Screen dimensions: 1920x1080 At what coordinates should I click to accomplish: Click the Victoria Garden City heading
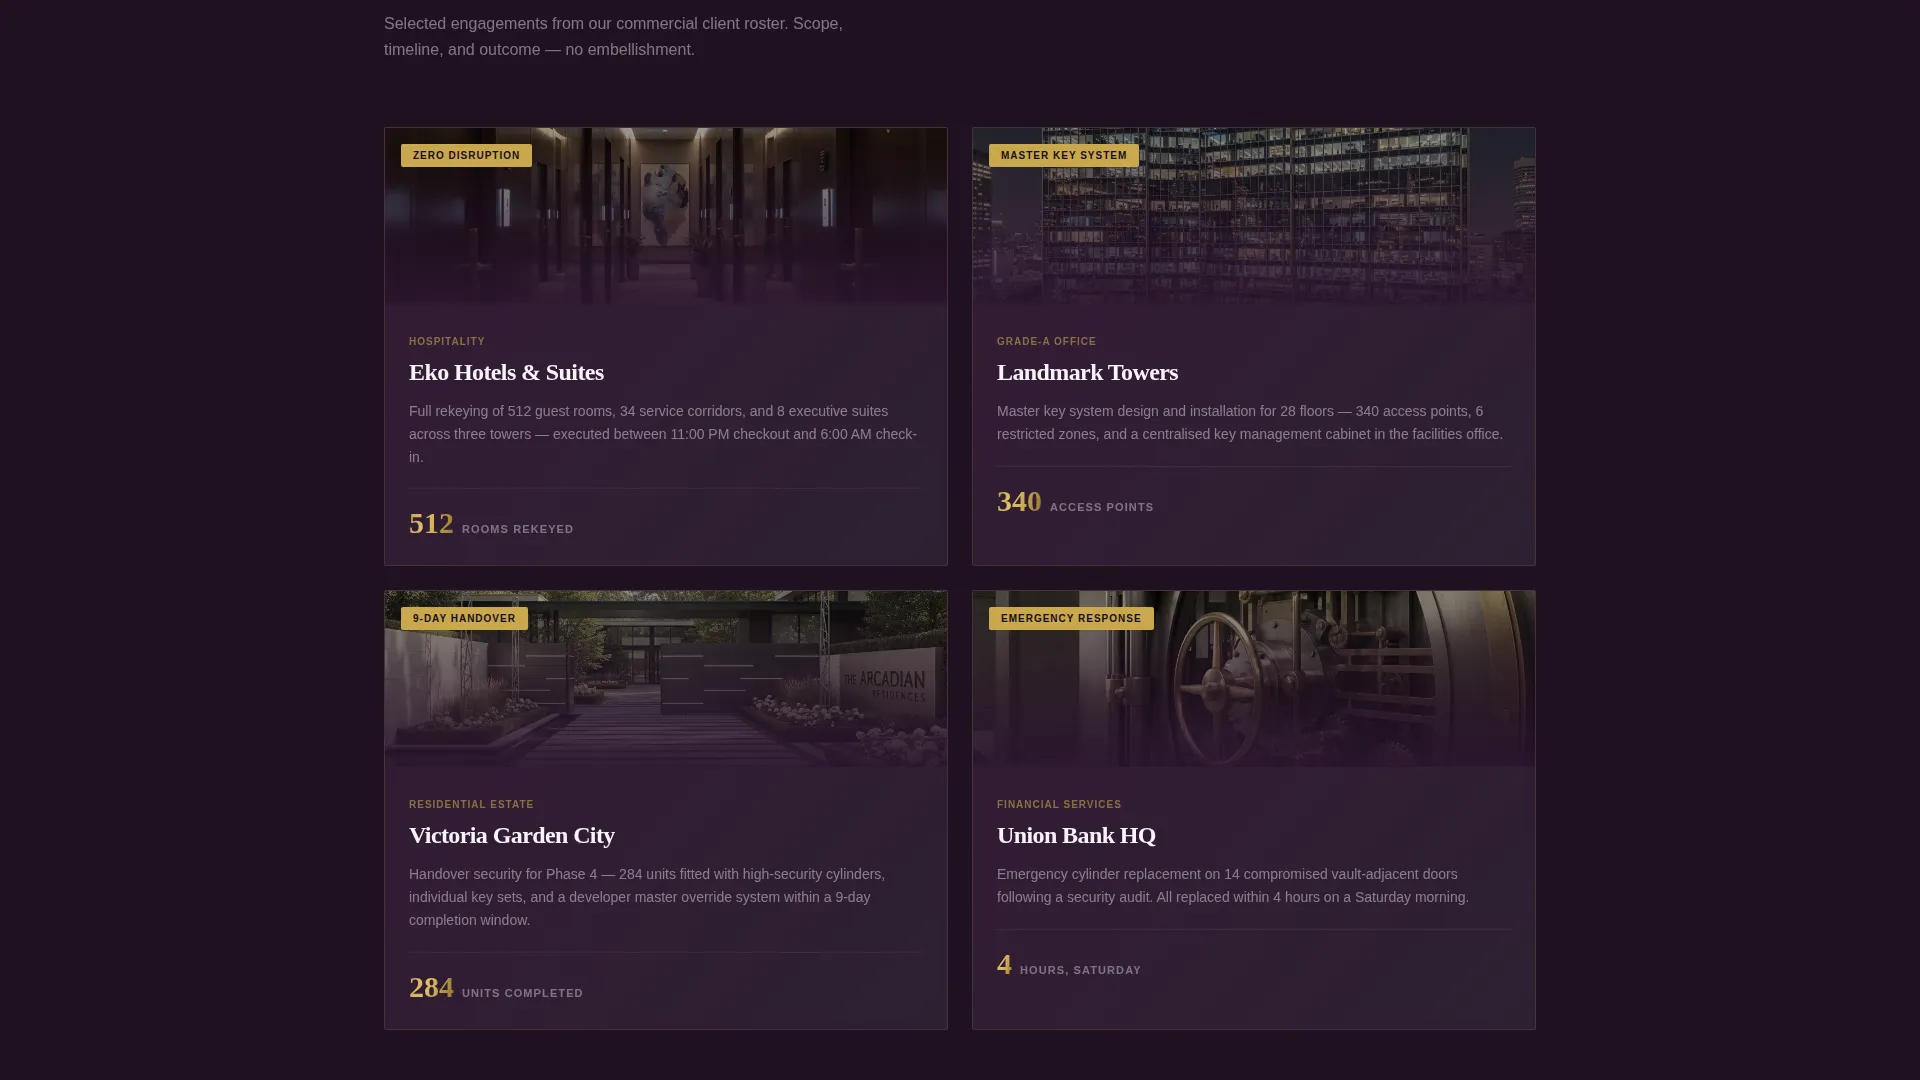(512, 835)
